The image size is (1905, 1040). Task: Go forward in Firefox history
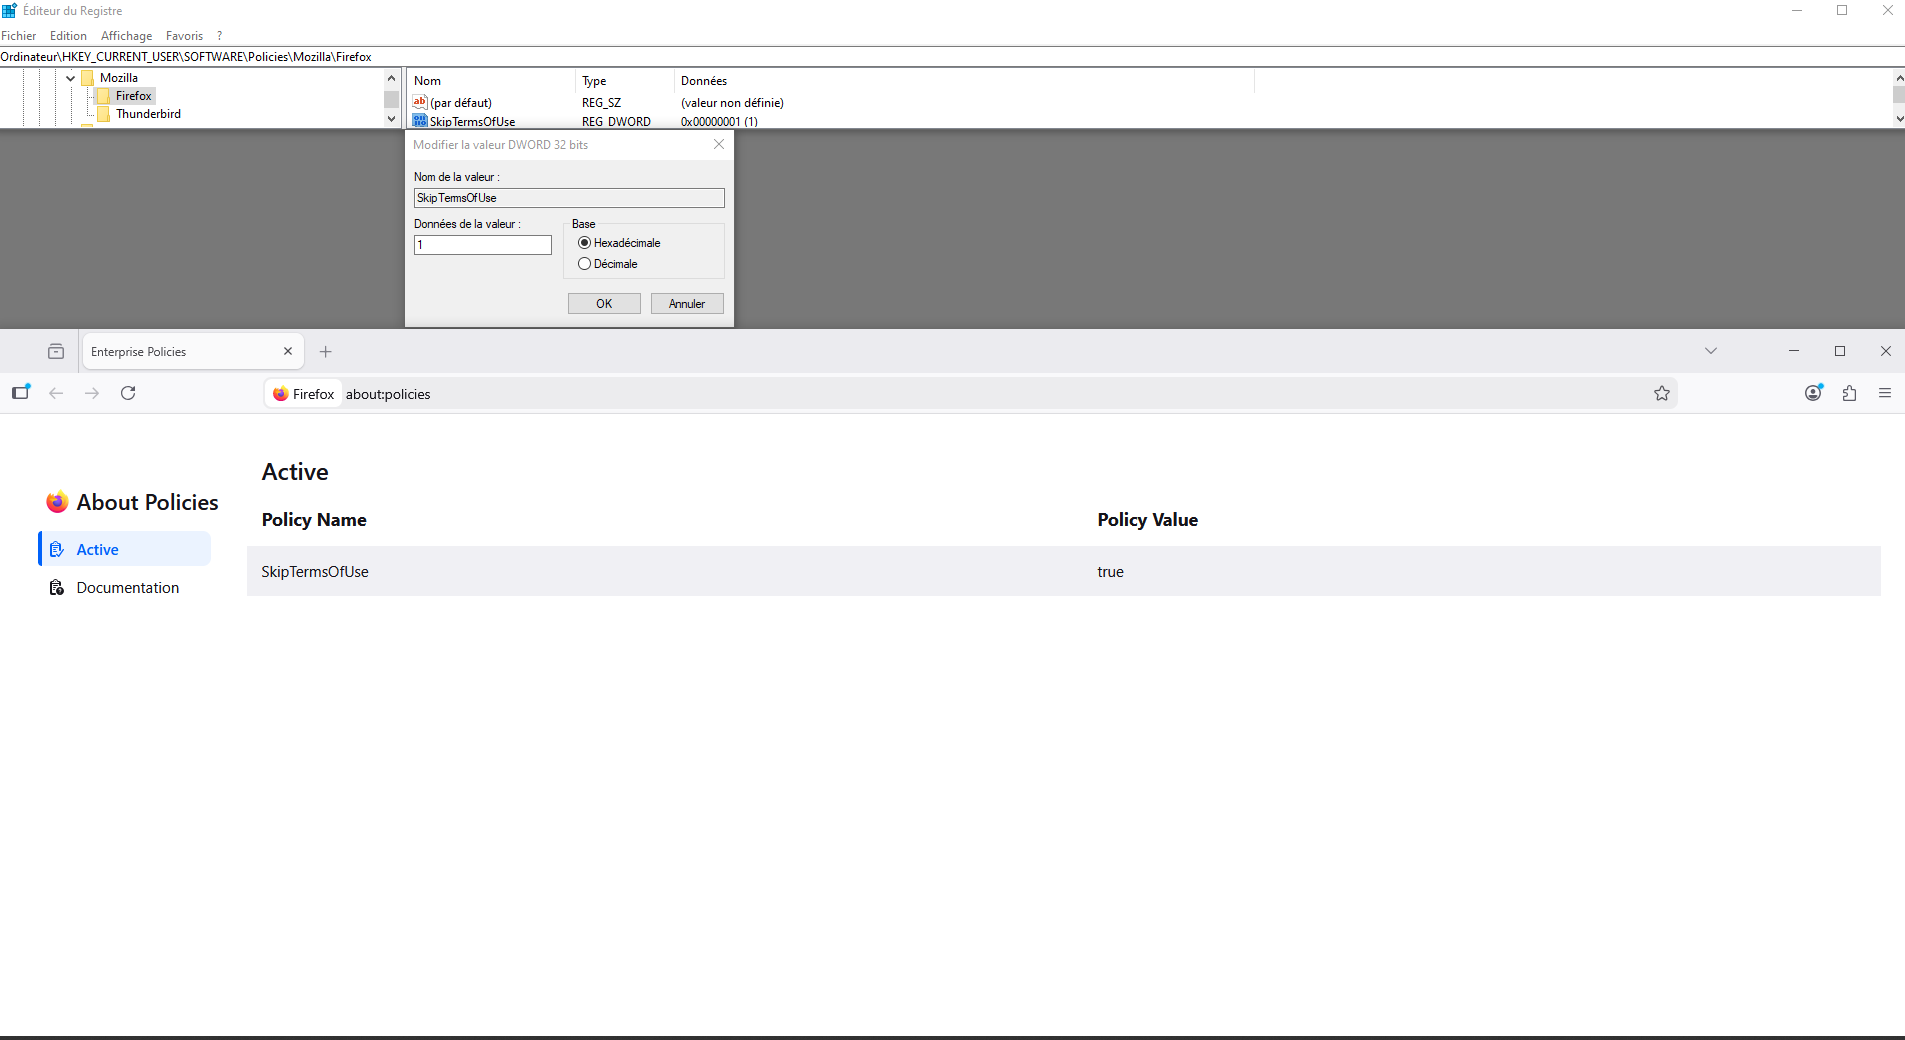pyautogui.click(x=92, y=393)
